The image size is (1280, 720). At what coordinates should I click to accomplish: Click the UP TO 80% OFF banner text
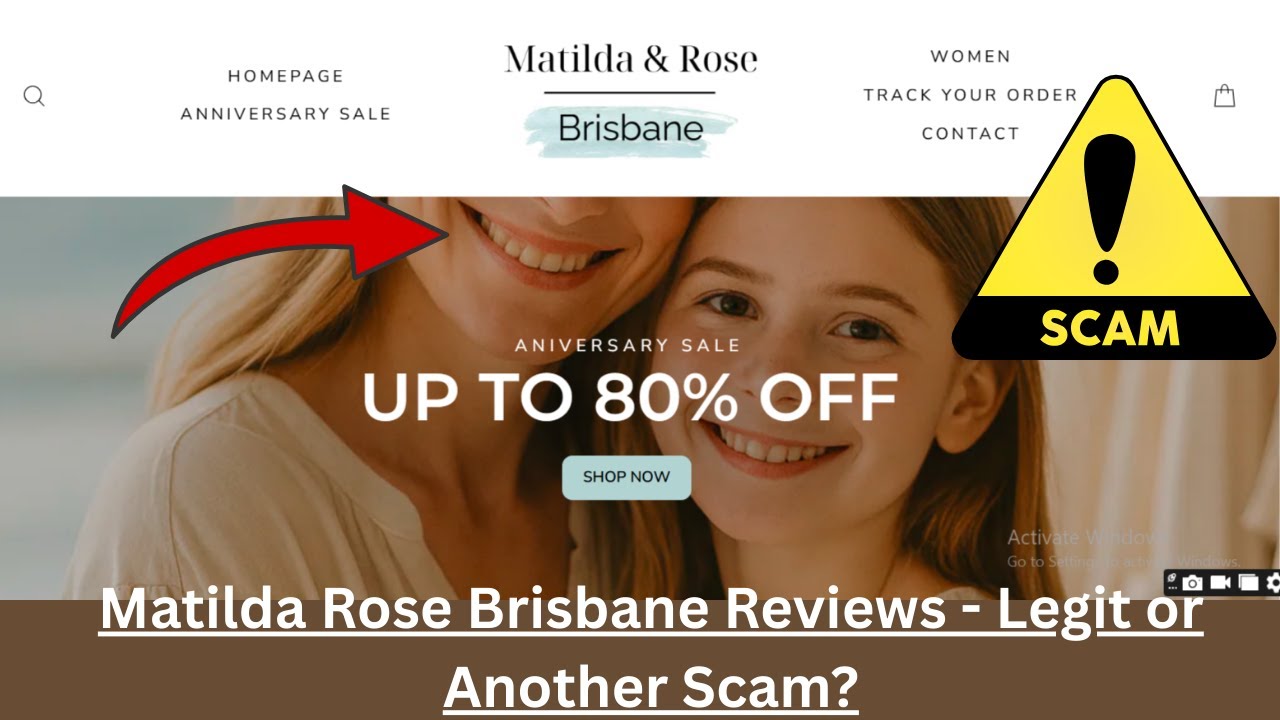(629, 398)
